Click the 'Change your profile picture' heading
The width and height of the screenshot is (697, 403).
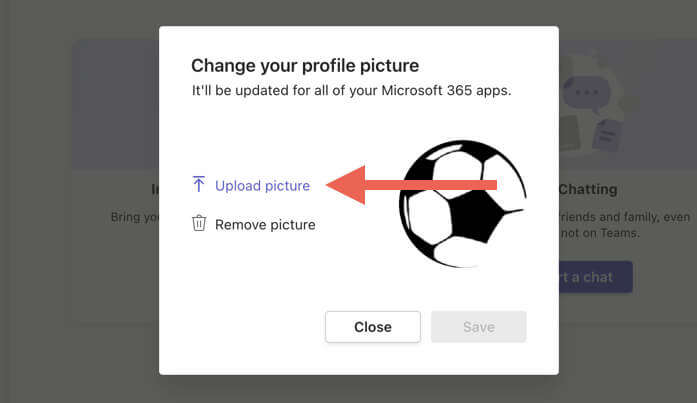[305, 66]
